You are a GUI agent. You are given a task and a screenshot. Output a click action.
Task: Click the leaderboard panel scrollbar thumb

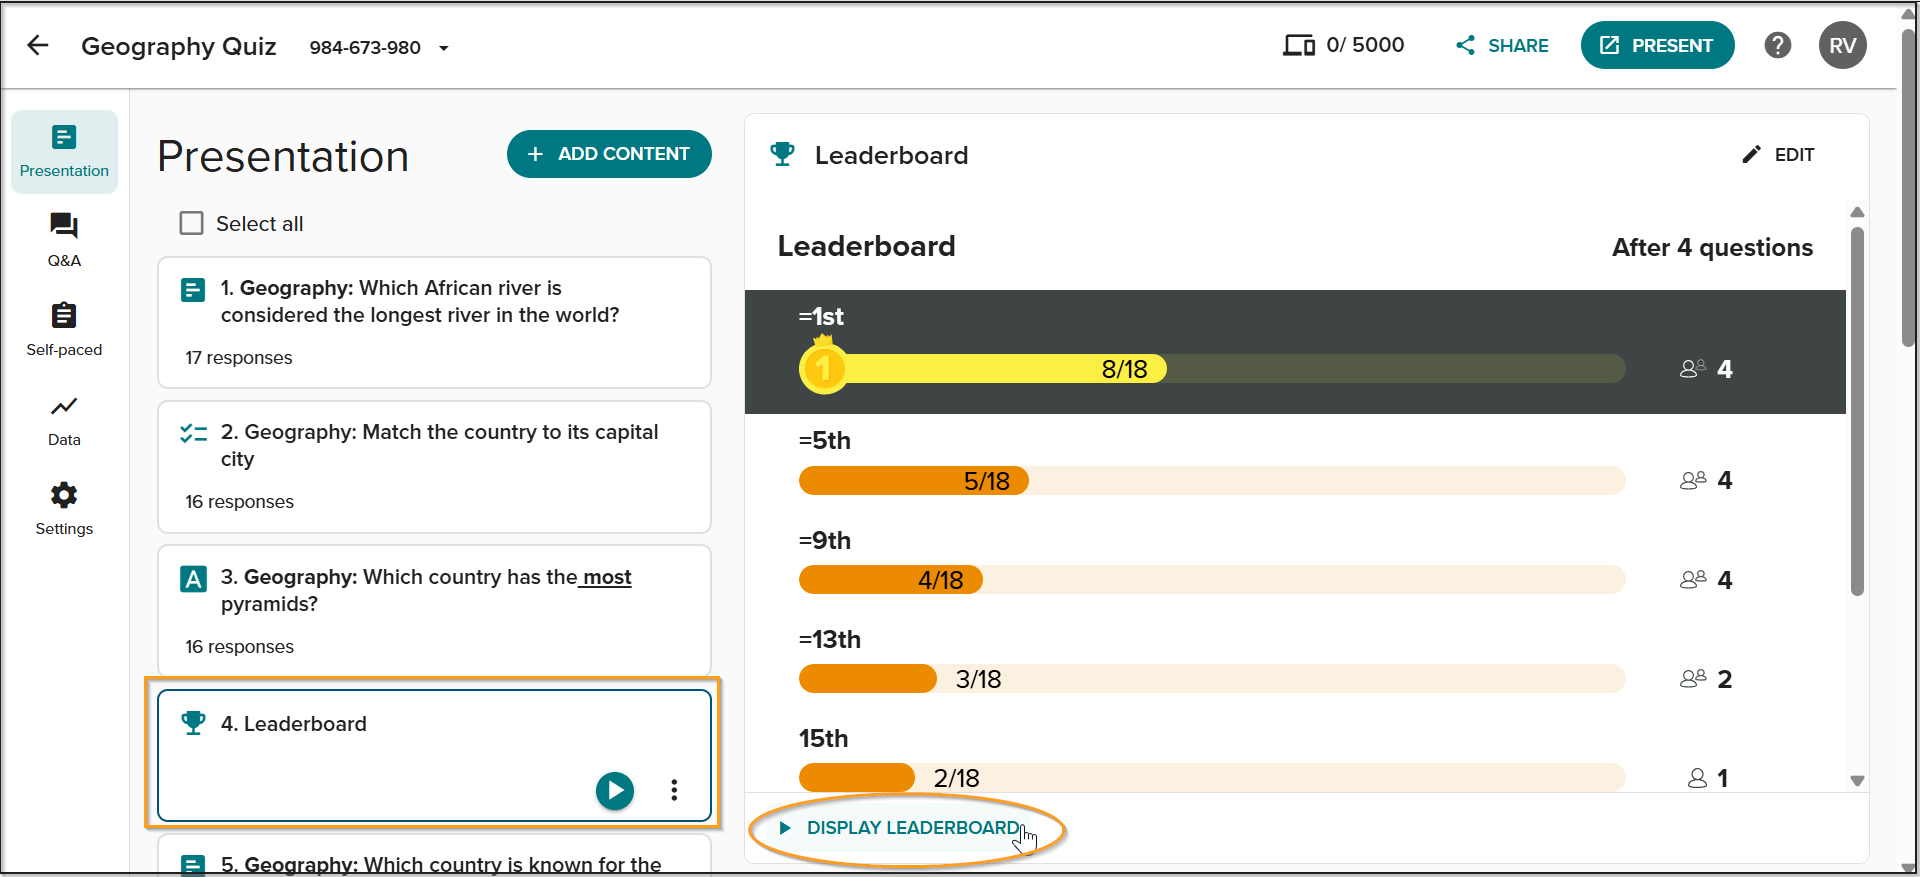tap(1857, 411)
